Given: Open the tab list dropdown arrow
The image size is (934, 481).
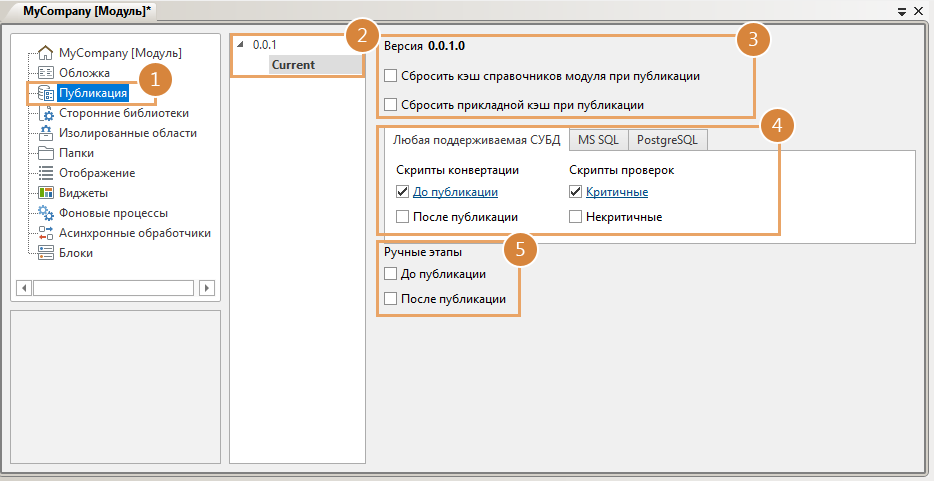Looking at the screenshot, I should (x=902, y=10).
